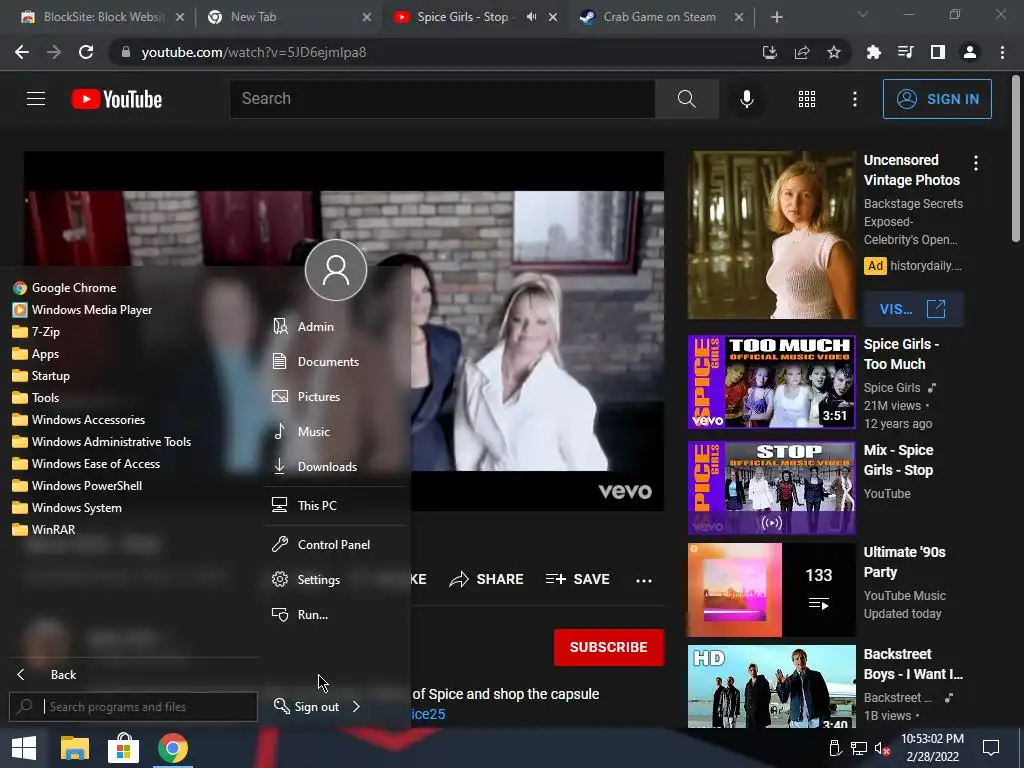Click the YouTube search magnifier button
Screen dimensions: 1024x768
coord(686,99)
